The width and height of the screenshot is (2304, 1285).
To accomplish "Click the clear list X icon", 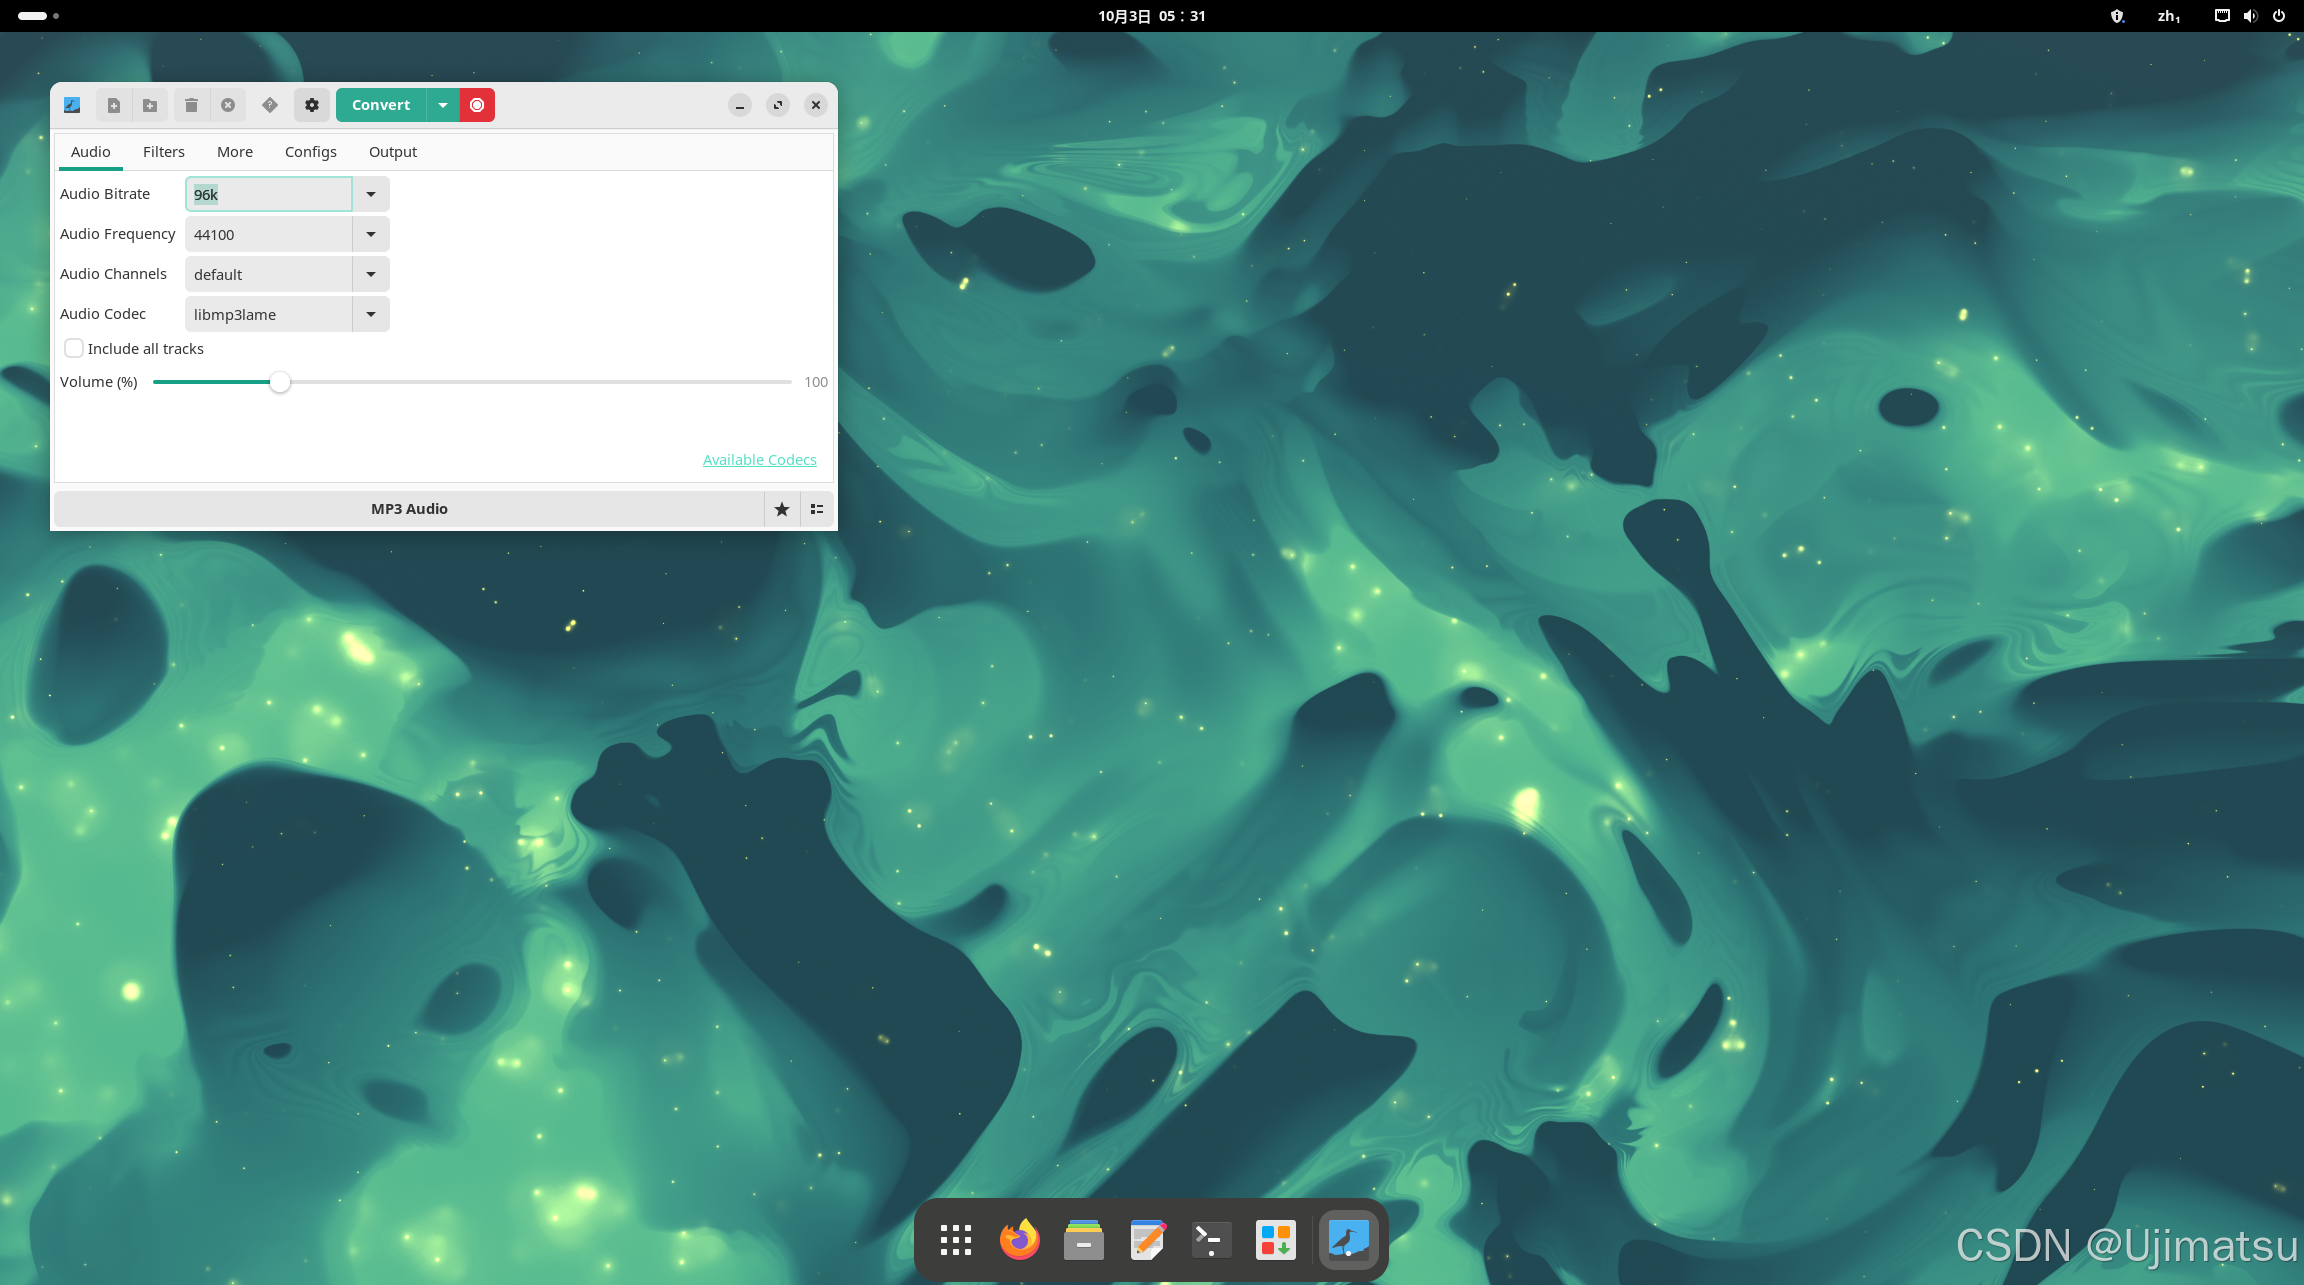I will [228, 105].
